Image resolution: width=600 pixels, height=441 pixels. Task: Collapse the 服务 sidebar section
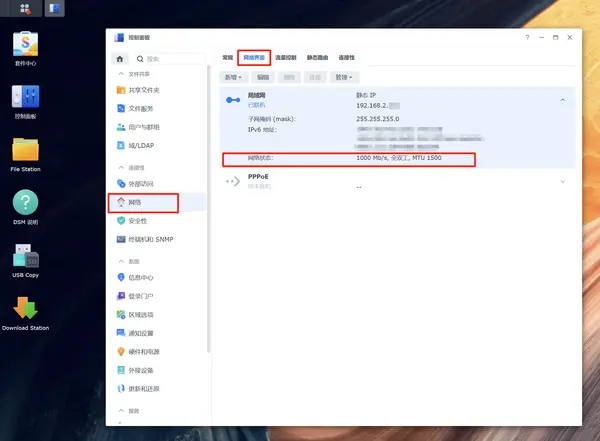coord(121,410)
